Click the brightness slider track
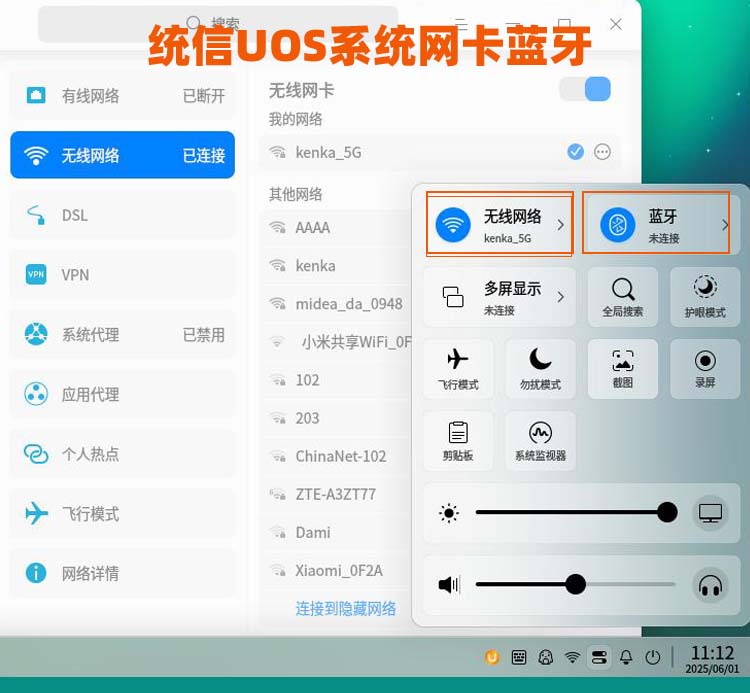 click(x=576, y=512)
